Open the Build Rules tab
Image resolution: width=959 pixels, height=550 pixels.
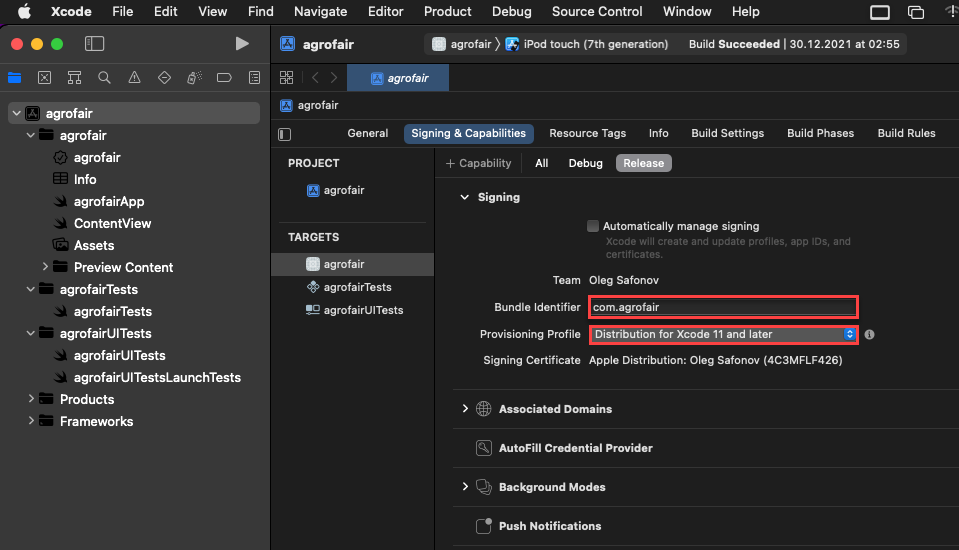[906, 133]
